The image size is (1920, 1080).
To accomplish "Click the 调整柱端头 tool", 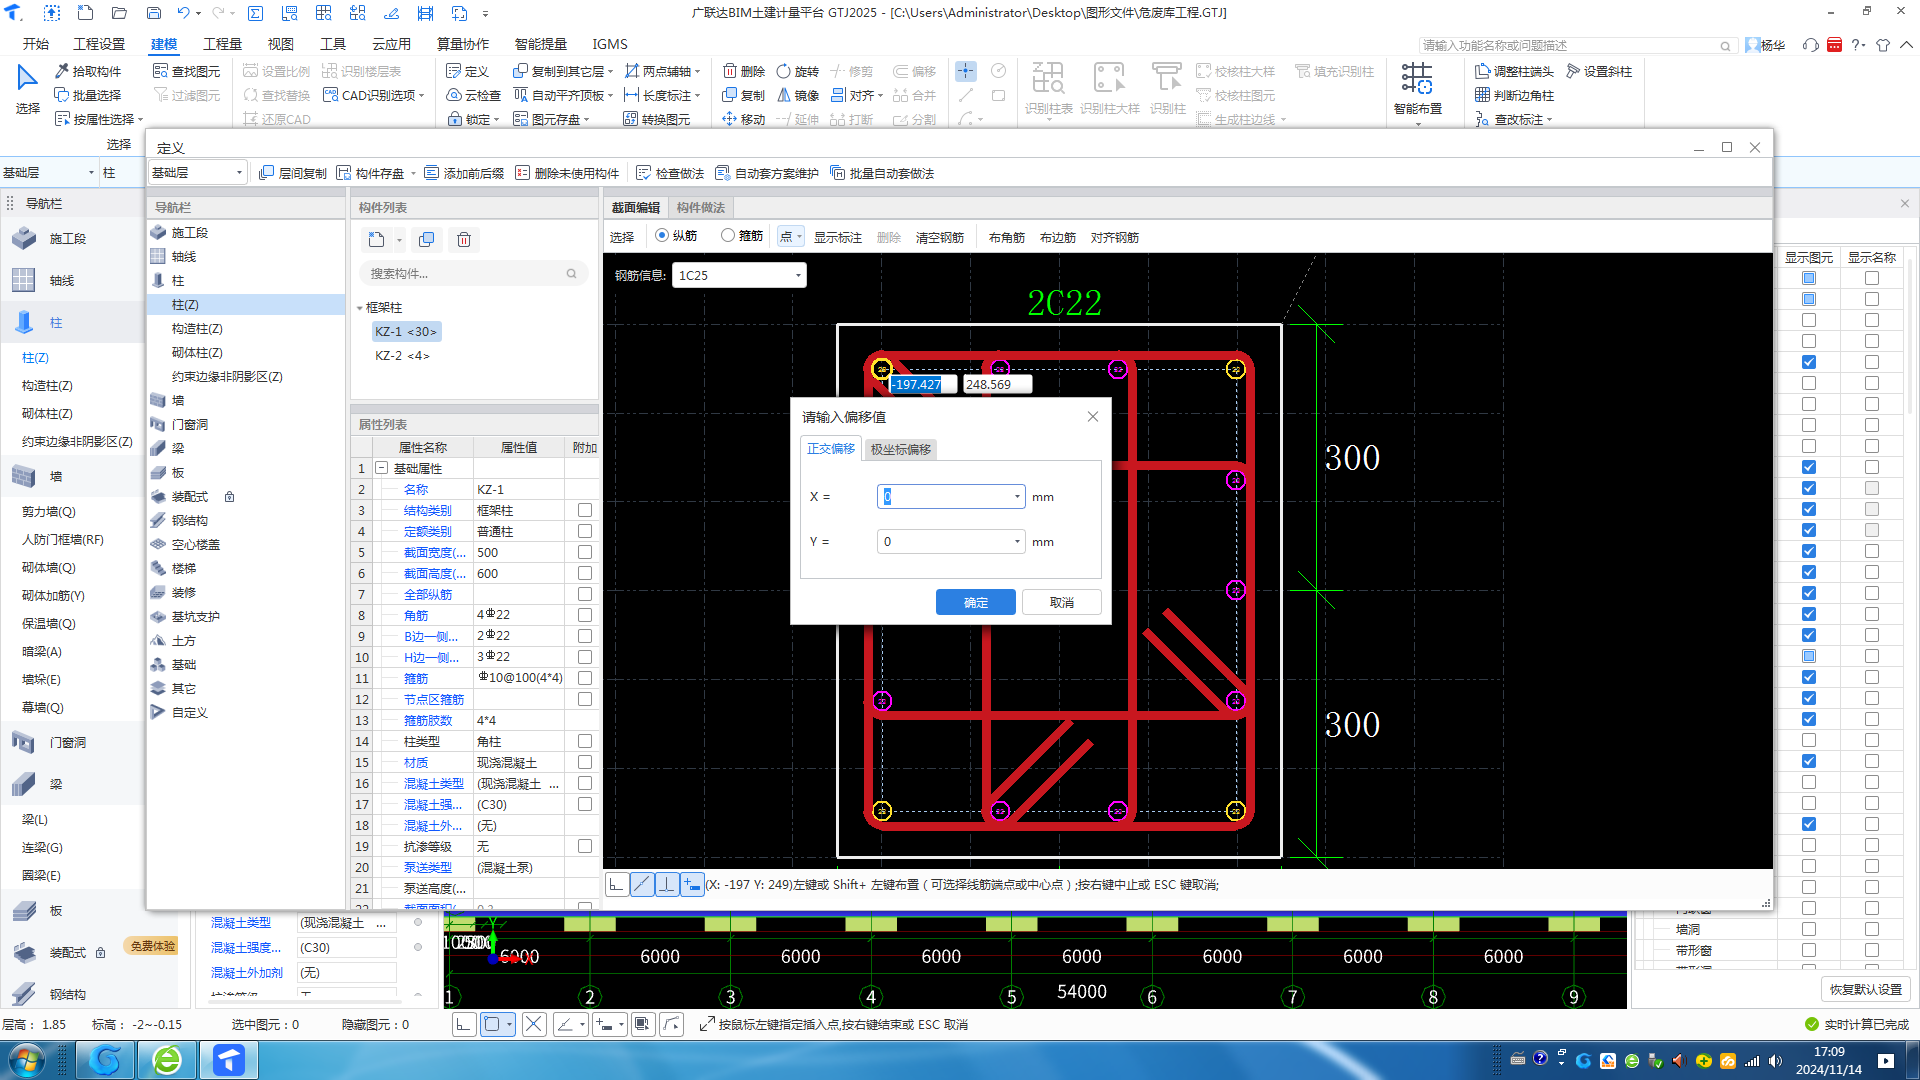I will click(1514, 71).
